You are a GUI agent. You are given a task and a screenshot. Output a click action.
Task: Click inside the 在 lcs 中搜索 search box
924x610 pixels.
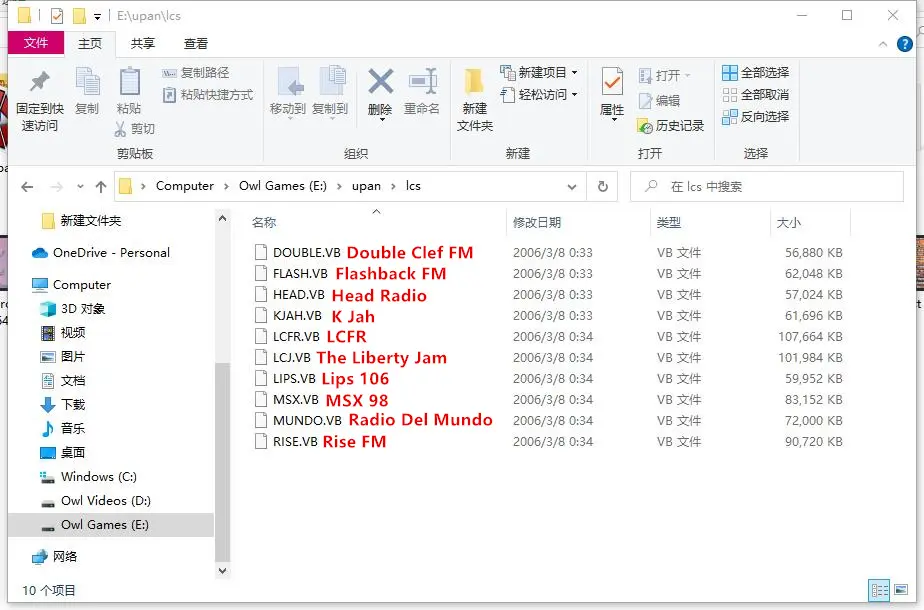[x=767, y=187]
